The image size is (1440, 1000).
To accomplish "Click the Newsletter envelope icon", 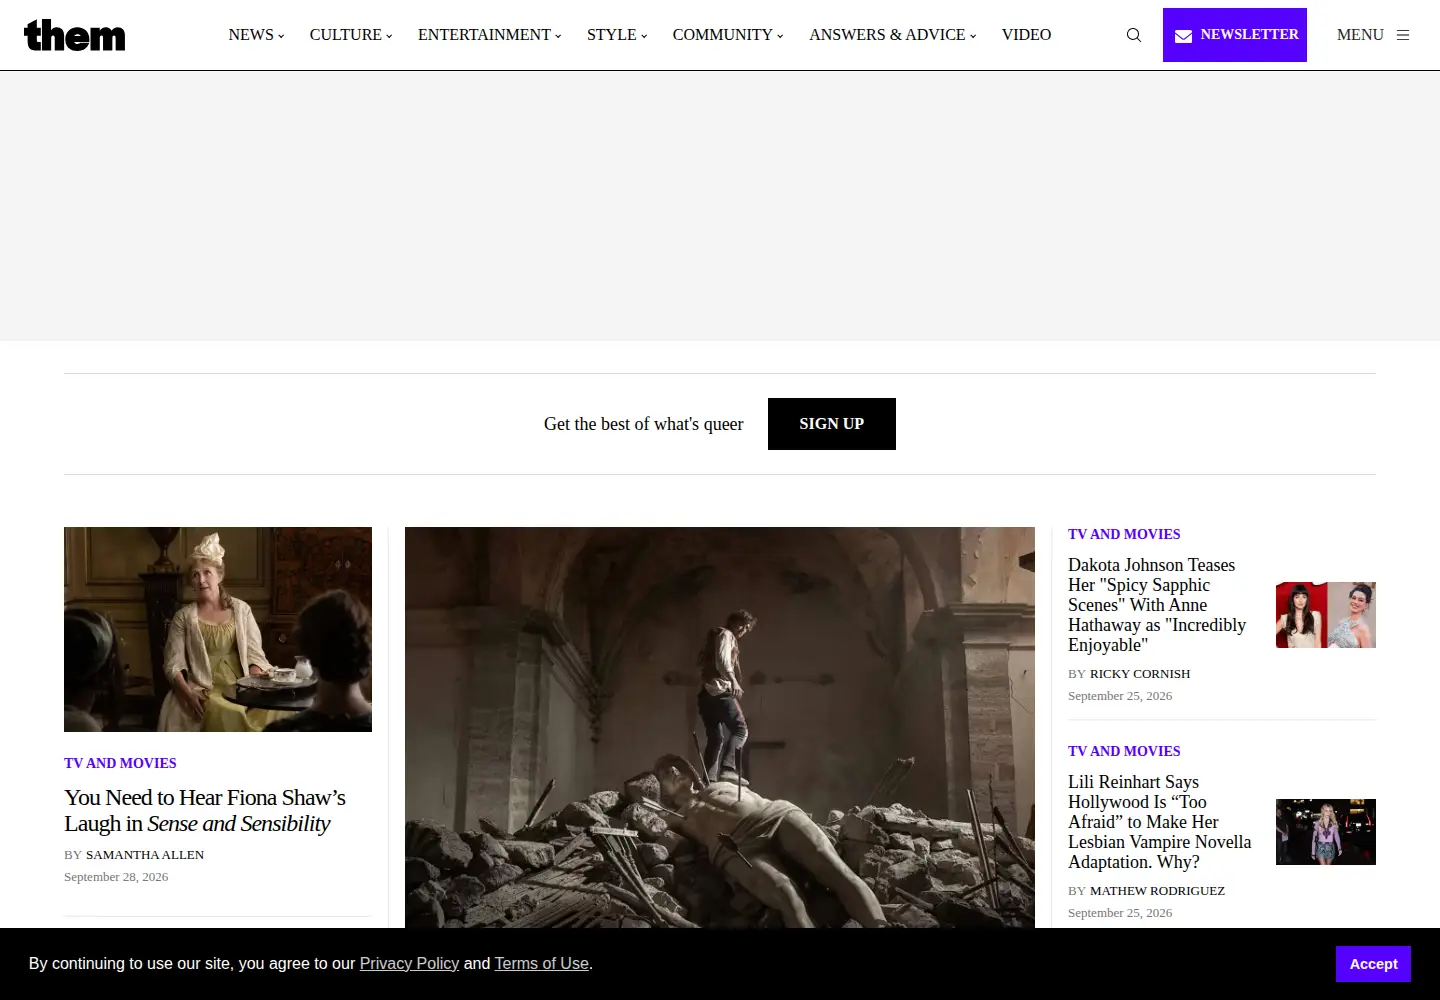I will (1183, 36).
